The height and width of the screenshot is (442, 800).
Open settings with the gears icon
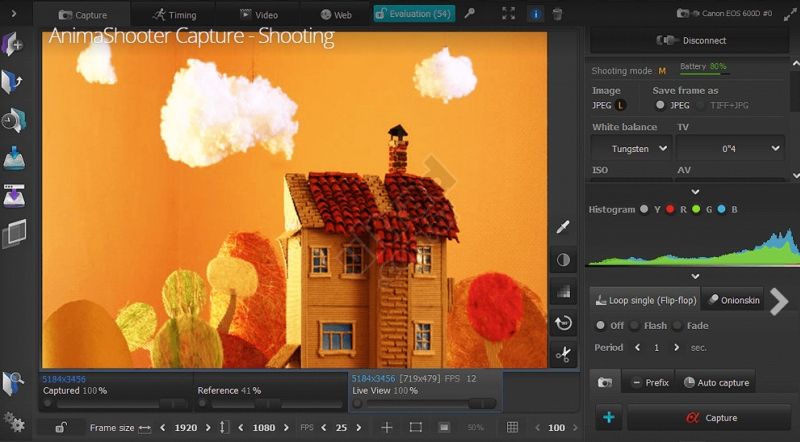(14, 423)
